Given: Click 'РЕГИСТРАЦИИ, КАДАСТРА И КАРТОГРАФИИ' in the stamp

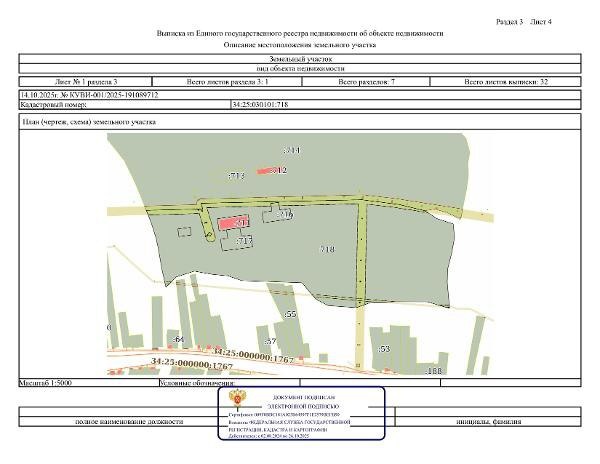Looking at the screenshot, I should click(x=278, y=430).
